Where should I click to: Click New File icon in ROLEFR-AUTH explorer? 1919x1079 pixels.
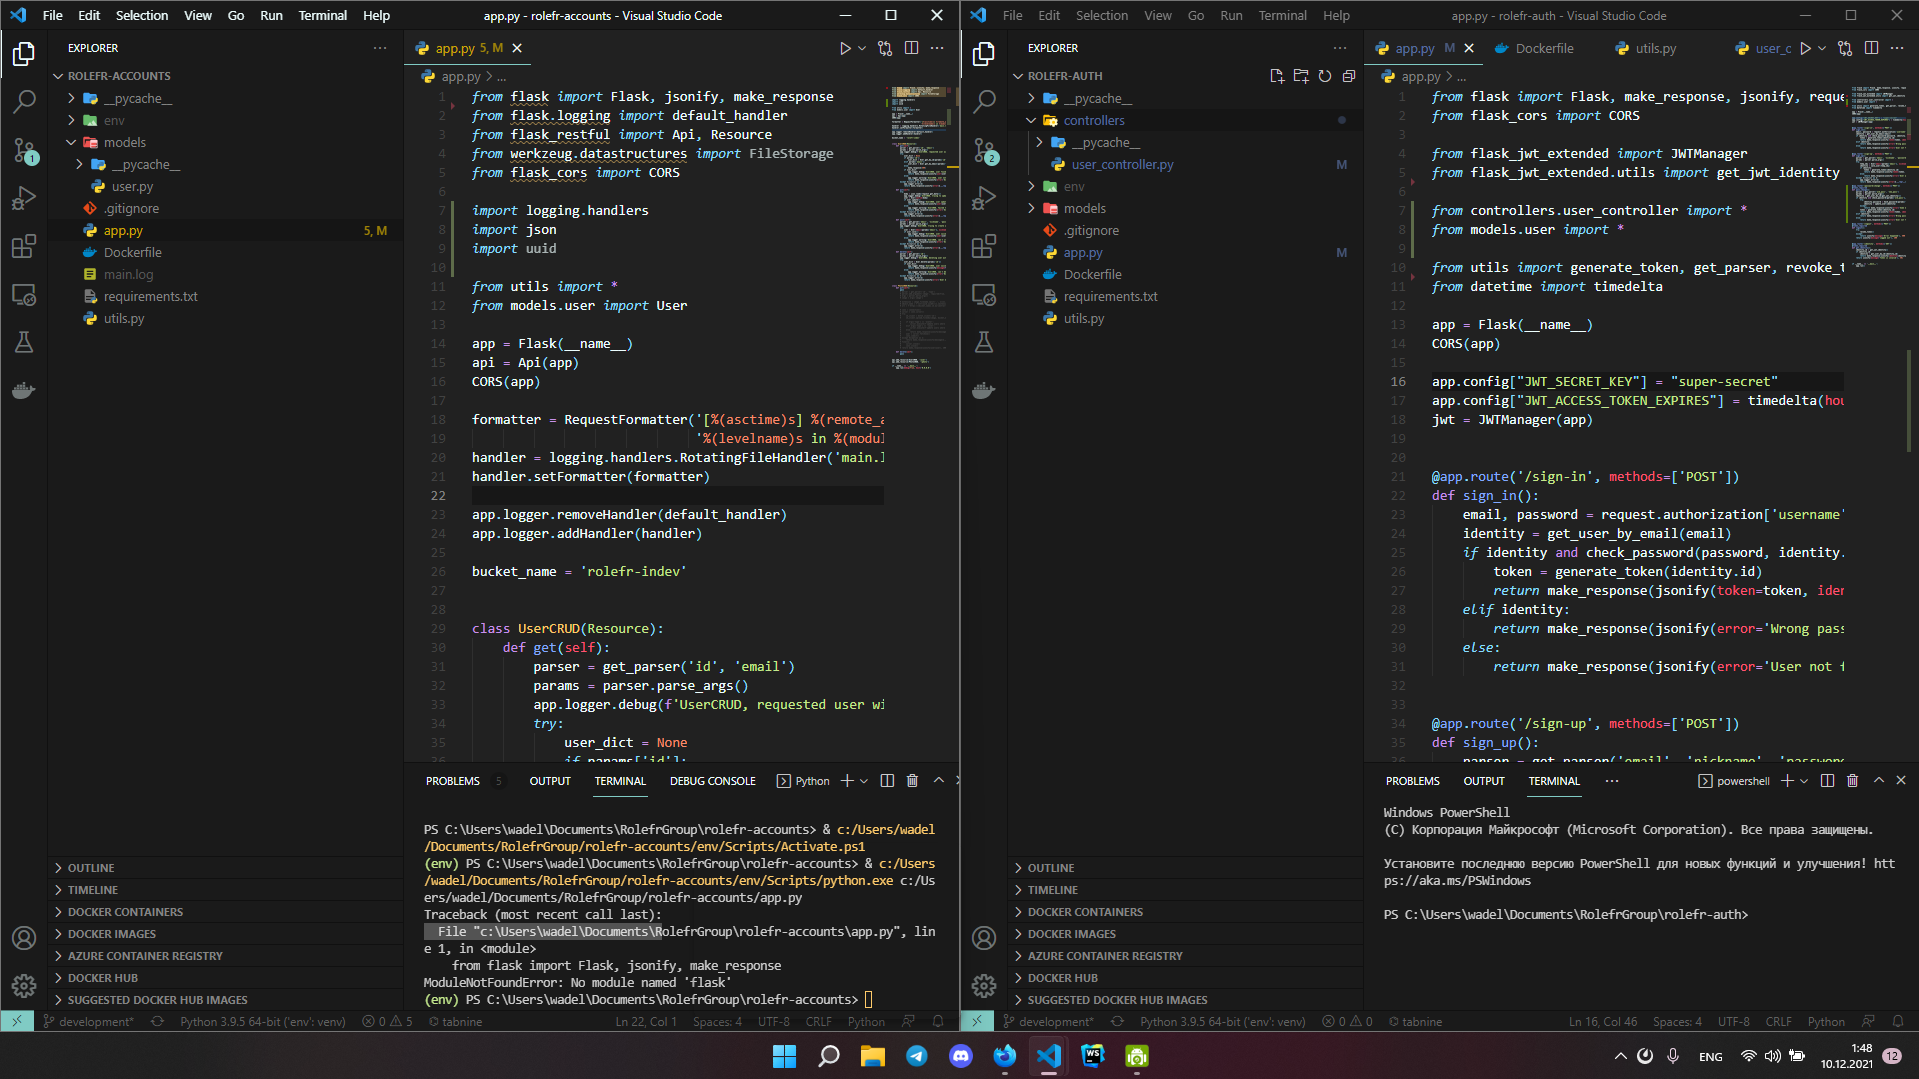(1277, 76)
